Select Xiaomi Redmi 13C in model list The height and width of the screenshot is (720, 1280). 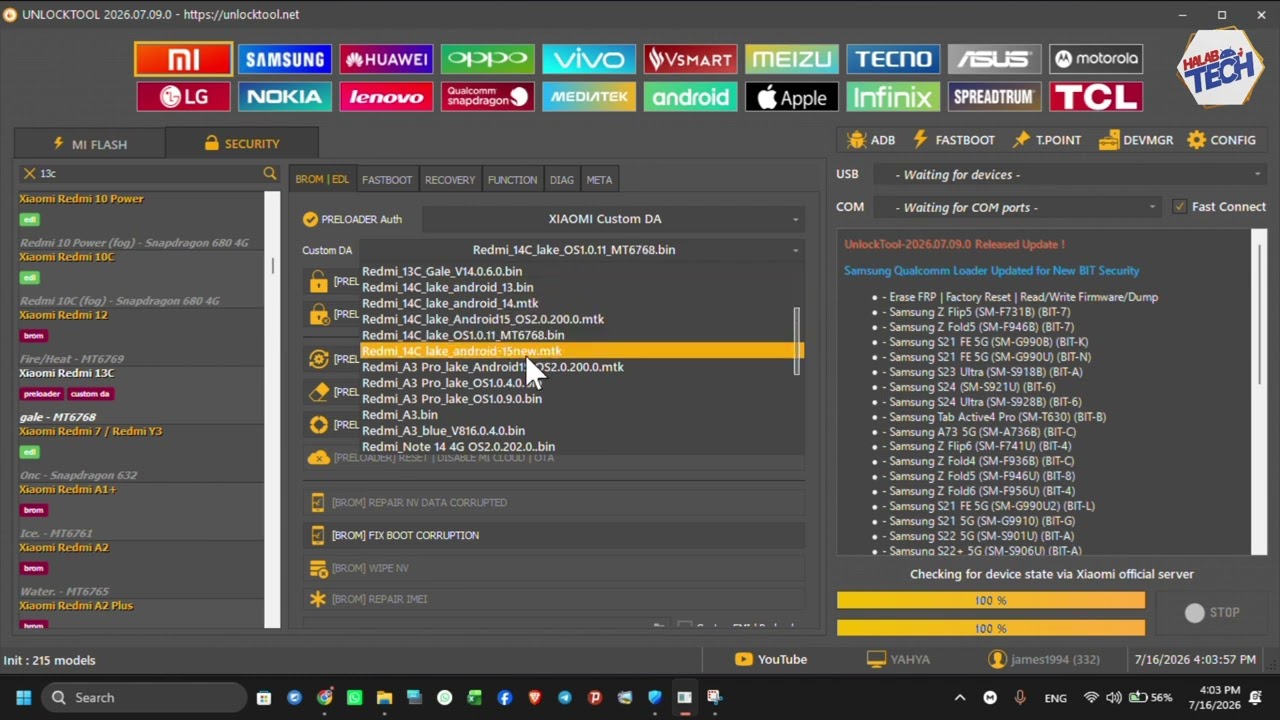point(67,373)
